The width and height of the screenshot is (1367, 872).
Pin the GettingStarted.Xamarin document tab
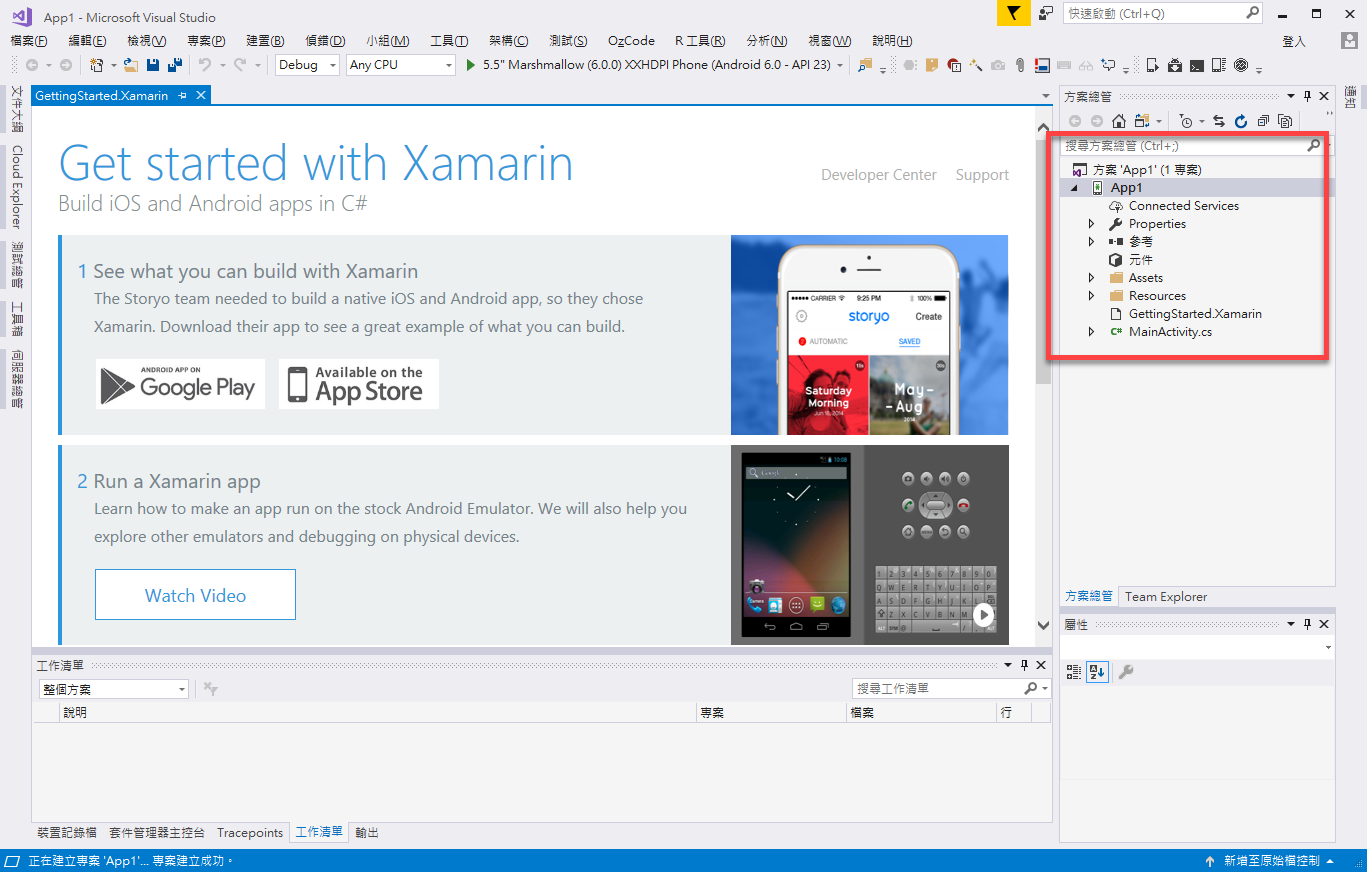(182, 96)
